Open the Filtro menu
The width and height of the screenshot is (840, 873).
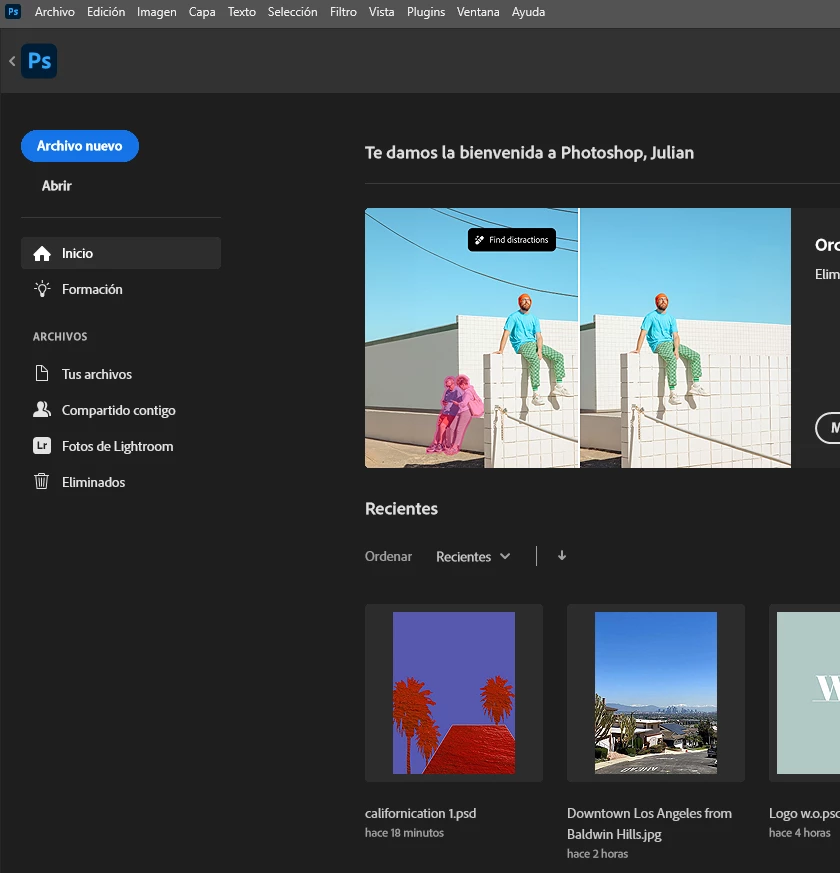(343, 12)
